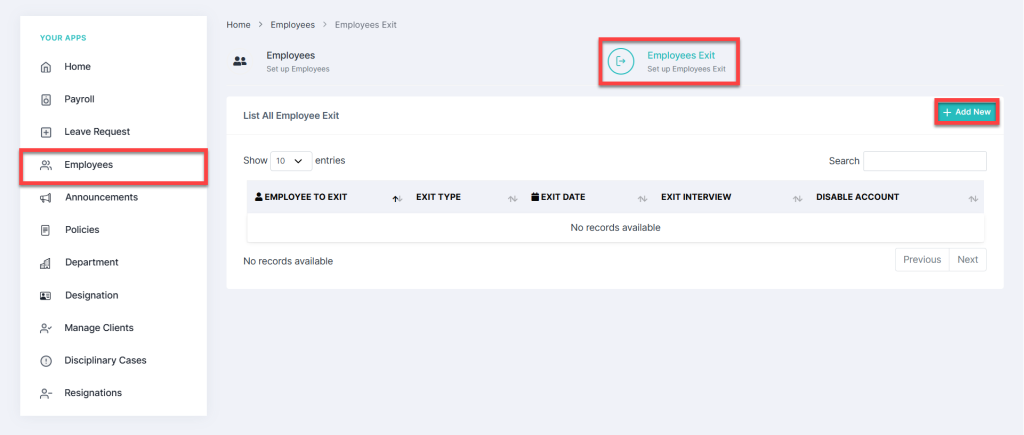The height and width of the screenshot is (435, 1024).
Task: Select the Announcements megaphone icon
Action: click(x=45, y=198)
